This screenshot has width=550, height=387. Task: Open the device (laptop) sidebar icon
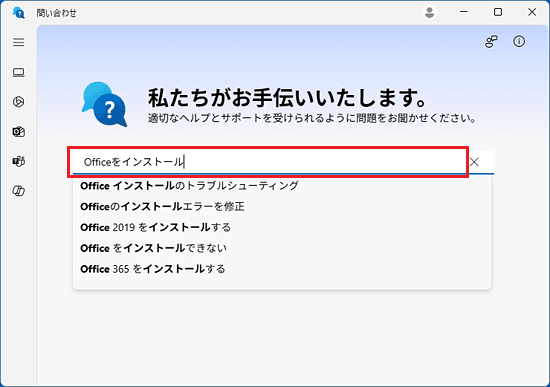coord(19,72)
